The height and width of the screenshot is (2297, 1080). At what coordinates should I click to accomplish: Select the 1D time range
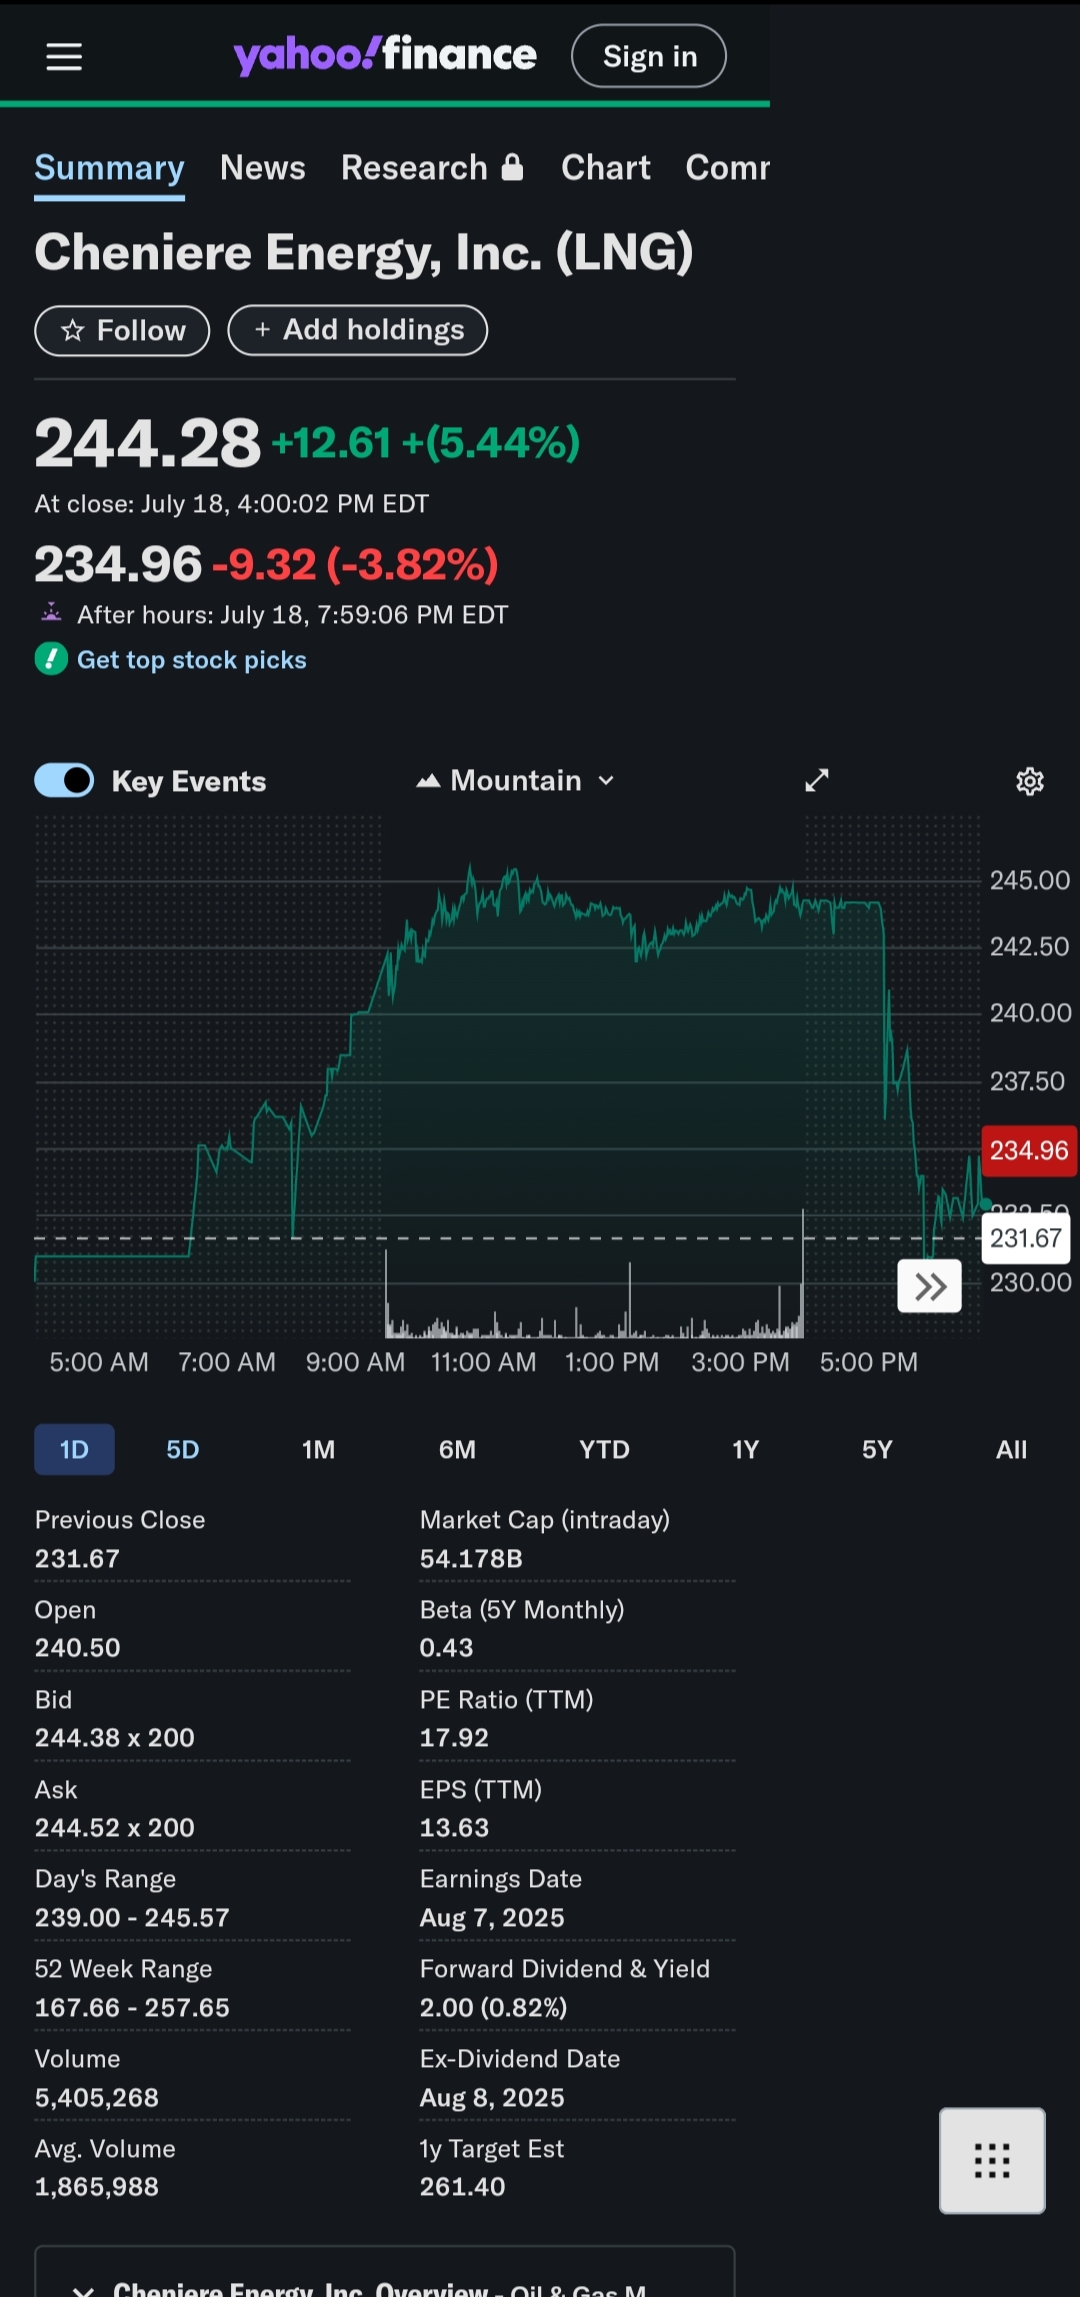(x=74, y=1449)
